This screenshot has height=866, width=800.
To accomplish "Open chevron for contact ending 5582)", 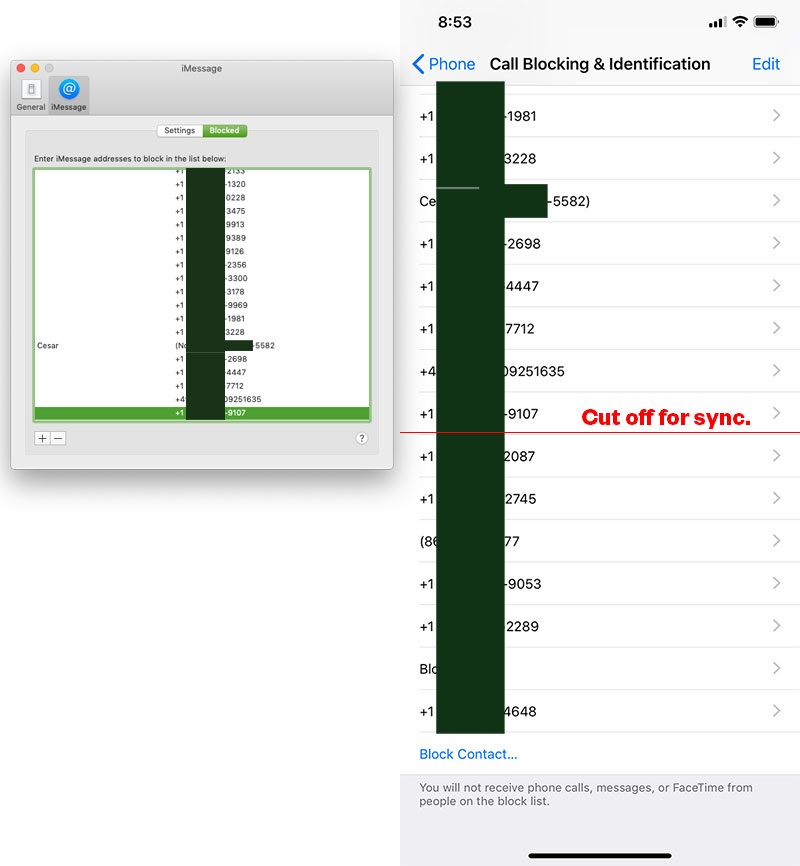I will [776, 200].
